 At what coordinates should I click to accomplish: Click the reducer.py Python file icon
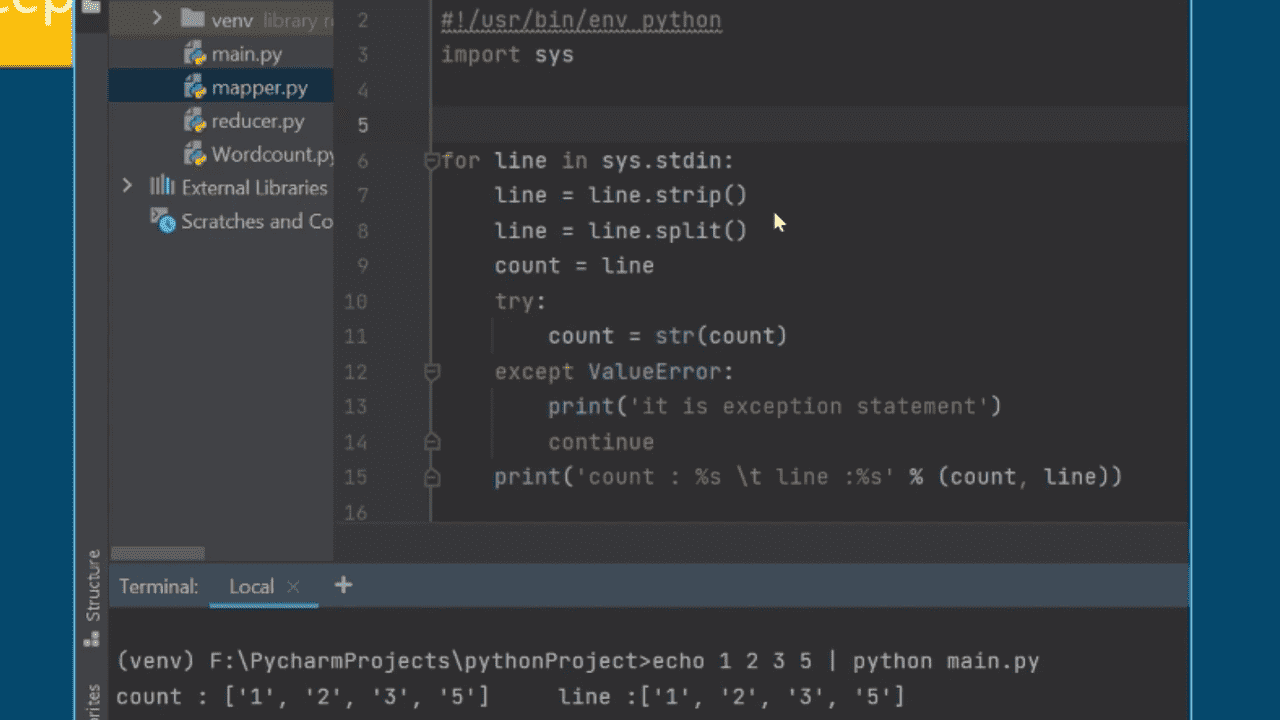tap(195, 122)
